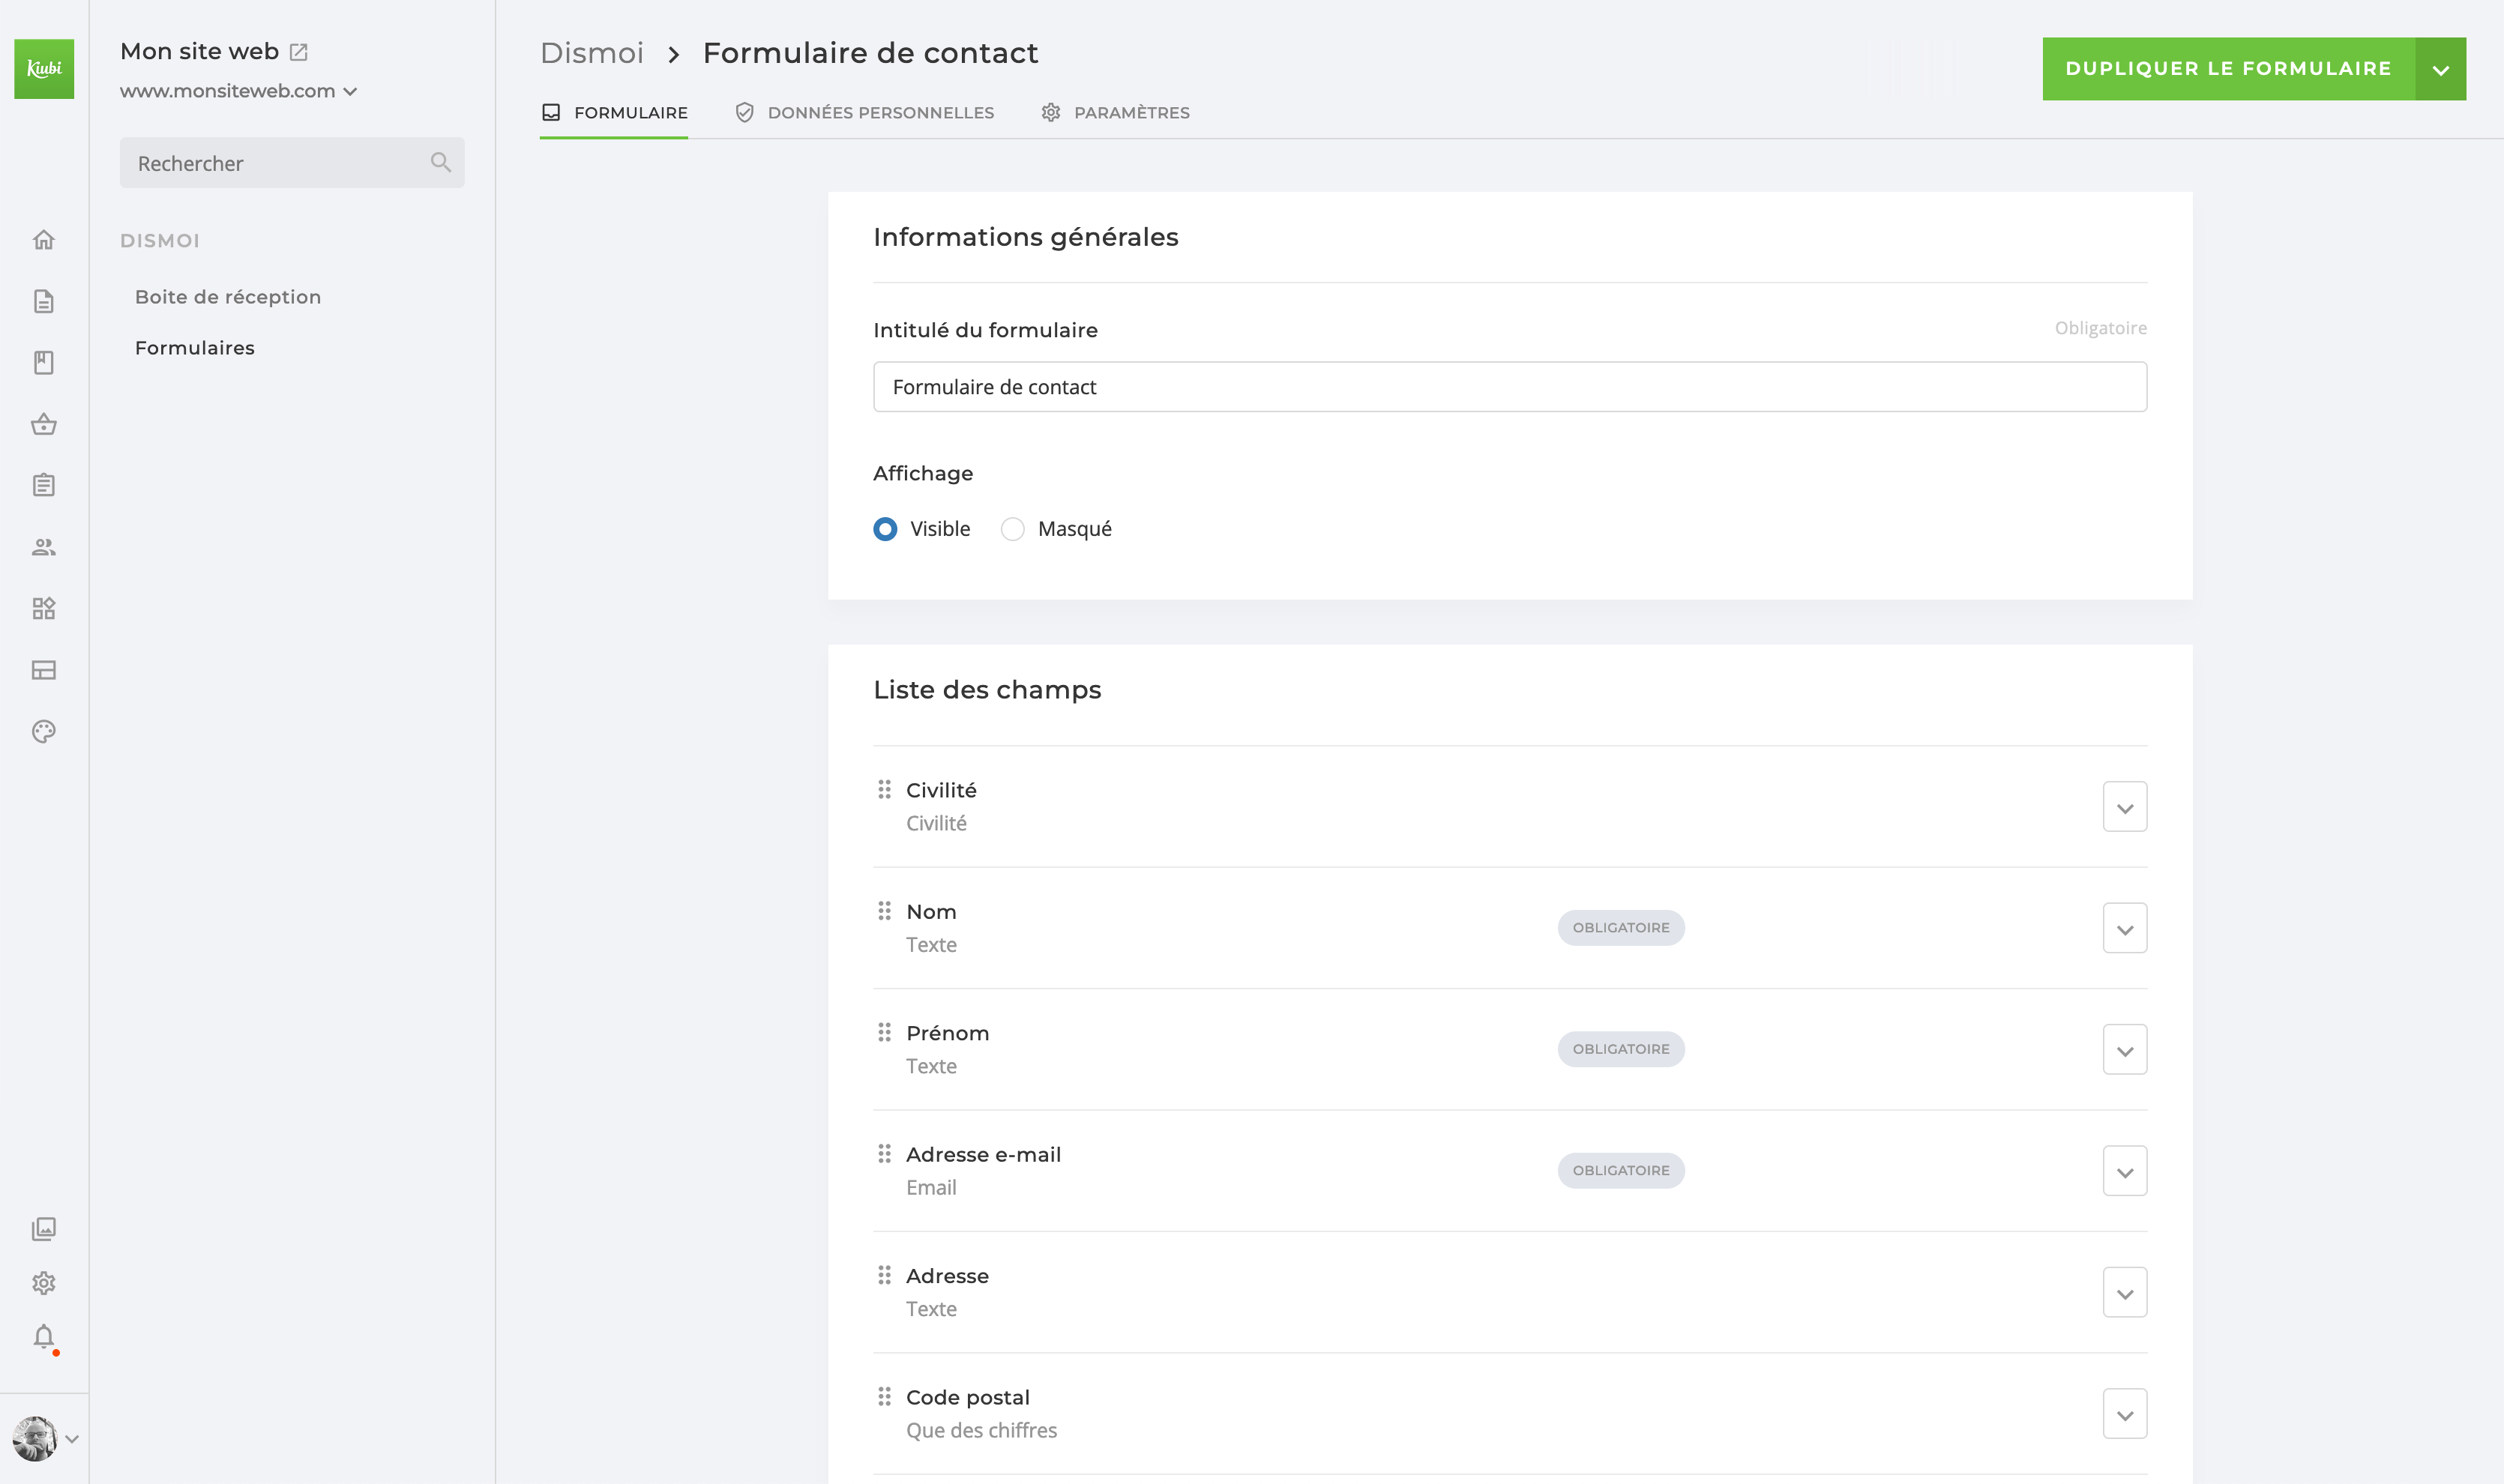Open the user account menu chevron

click(x=72, y=1439)
